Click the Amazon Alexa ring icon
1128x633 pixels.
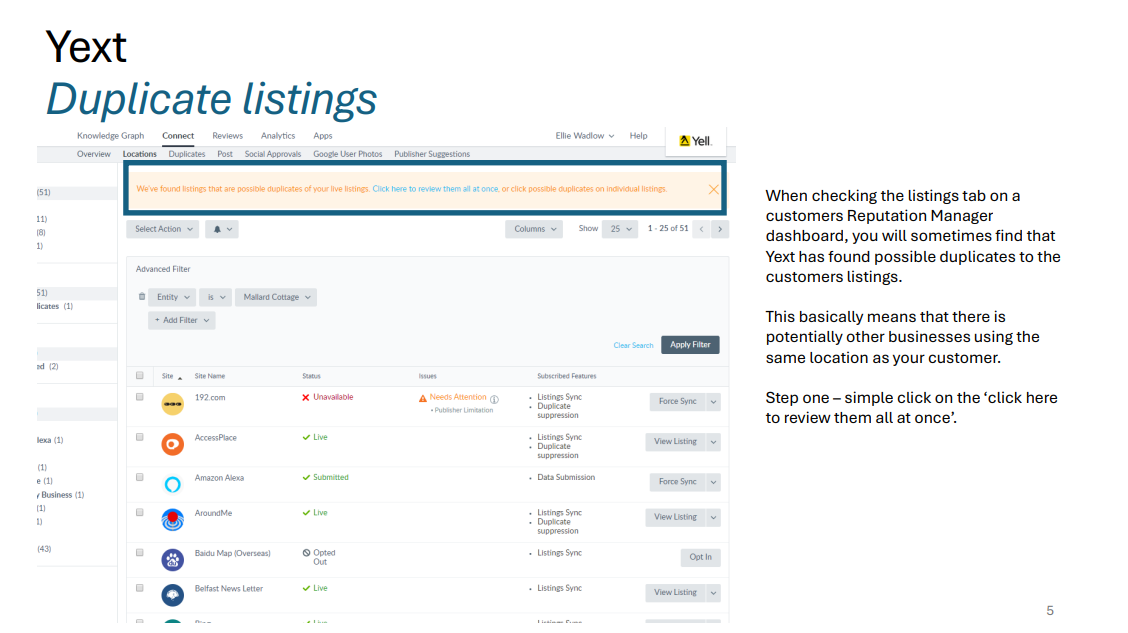172,484
